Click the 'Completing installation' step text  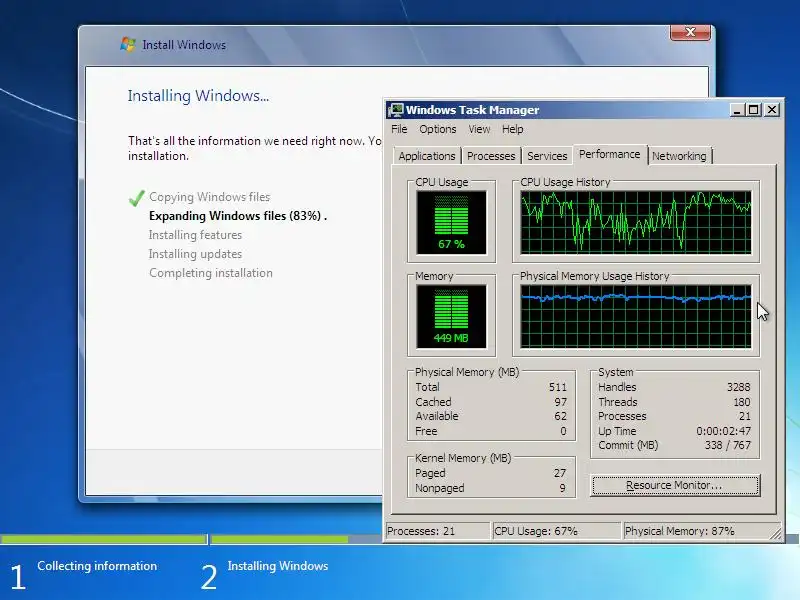tap(211, 273)
